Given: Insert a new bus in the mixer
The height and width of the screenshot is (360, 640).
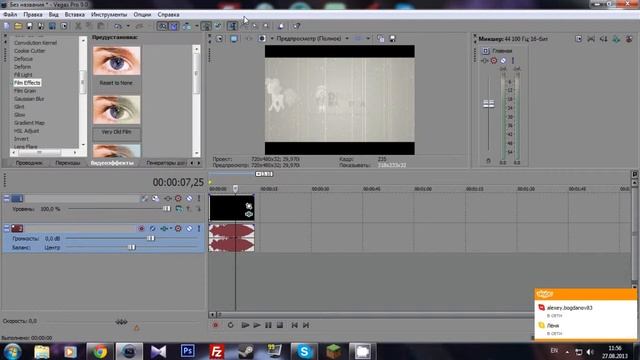Looking at the screenshot, I should (x=629, y=39).
